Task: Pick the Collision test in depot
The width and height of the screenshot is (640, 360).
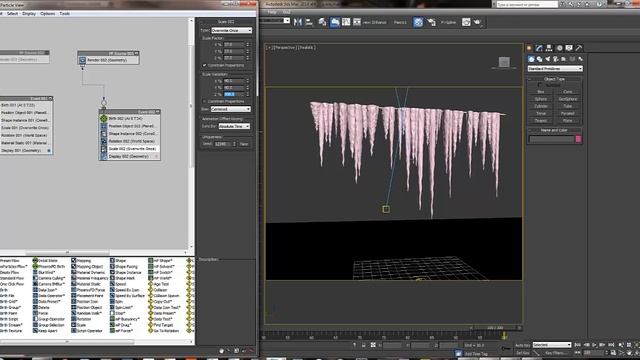Action: coord(157,290)
